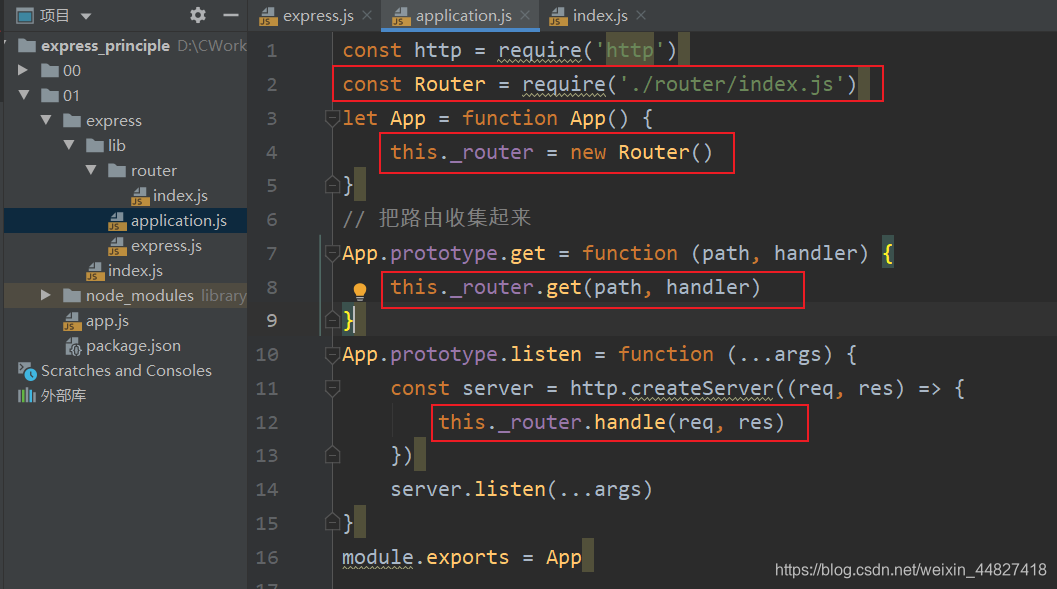Close the application.js tab

(525, 15)
